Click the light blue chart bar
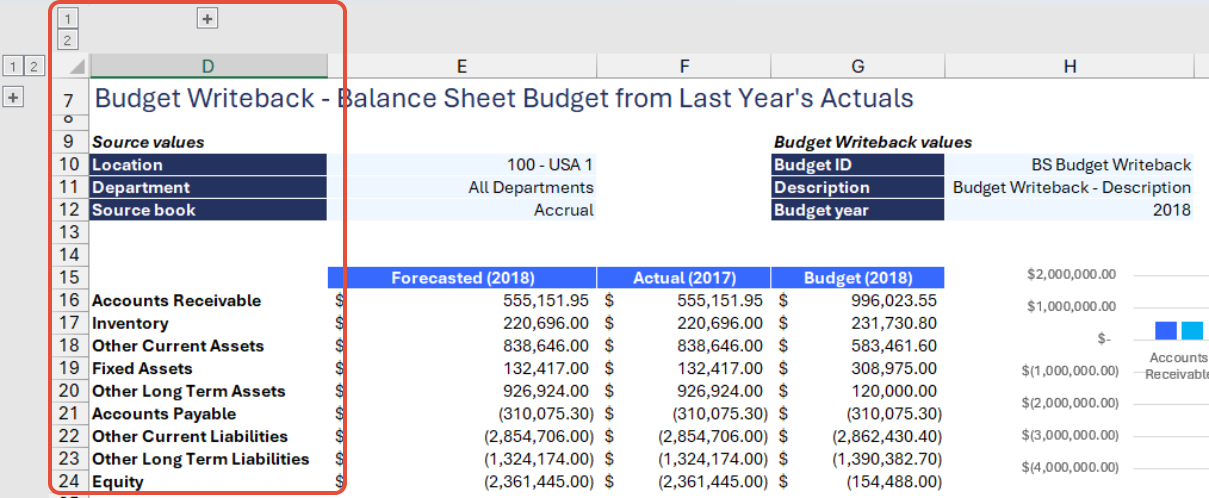 tap(1191, 330)
